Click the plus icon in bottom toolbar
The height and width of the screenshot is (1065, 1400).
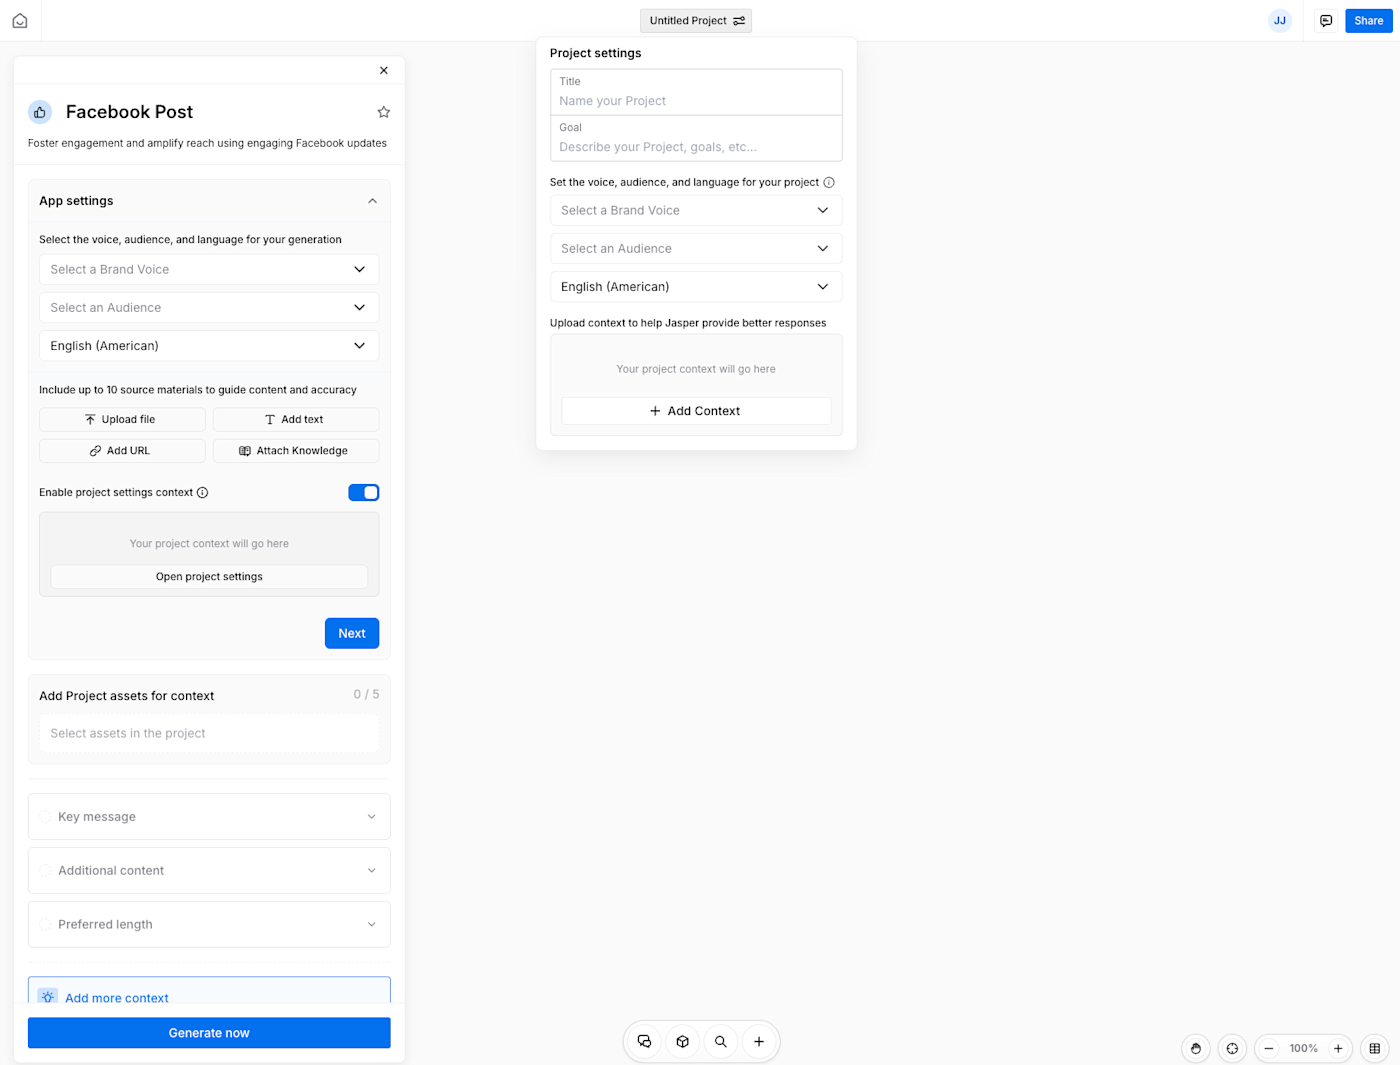point(759,1041)
